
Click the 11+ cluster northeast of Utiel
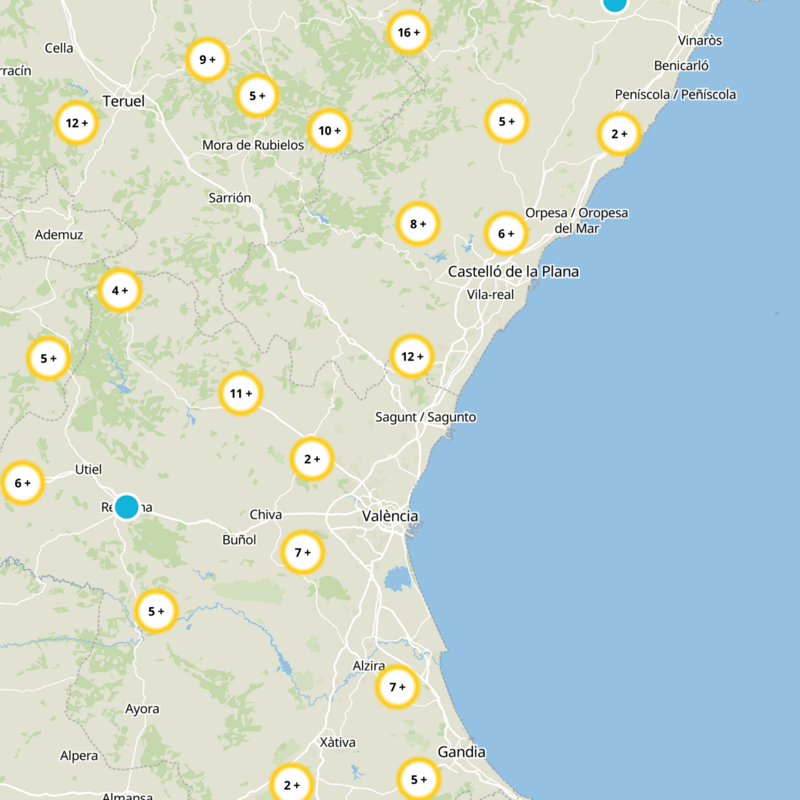239,394
